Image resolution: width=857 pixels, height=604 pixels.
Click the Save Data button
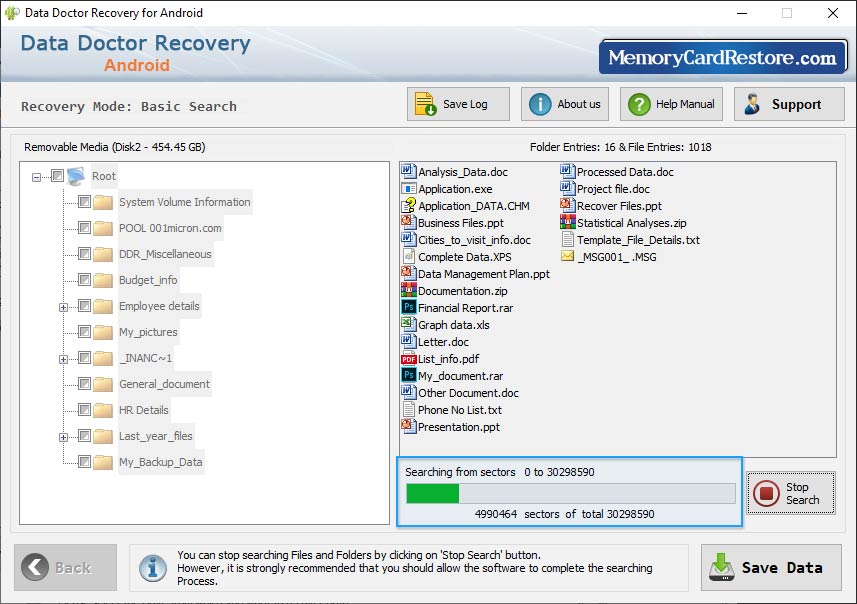tap(771, 567)
